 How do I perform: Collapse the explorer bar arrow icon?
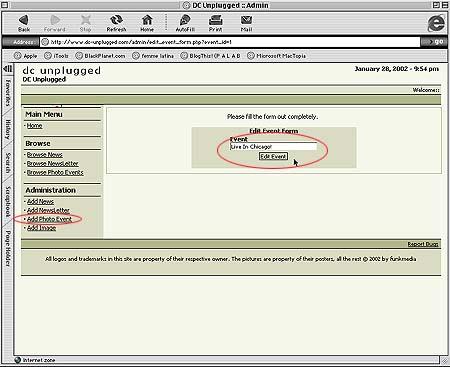(7, 69)
